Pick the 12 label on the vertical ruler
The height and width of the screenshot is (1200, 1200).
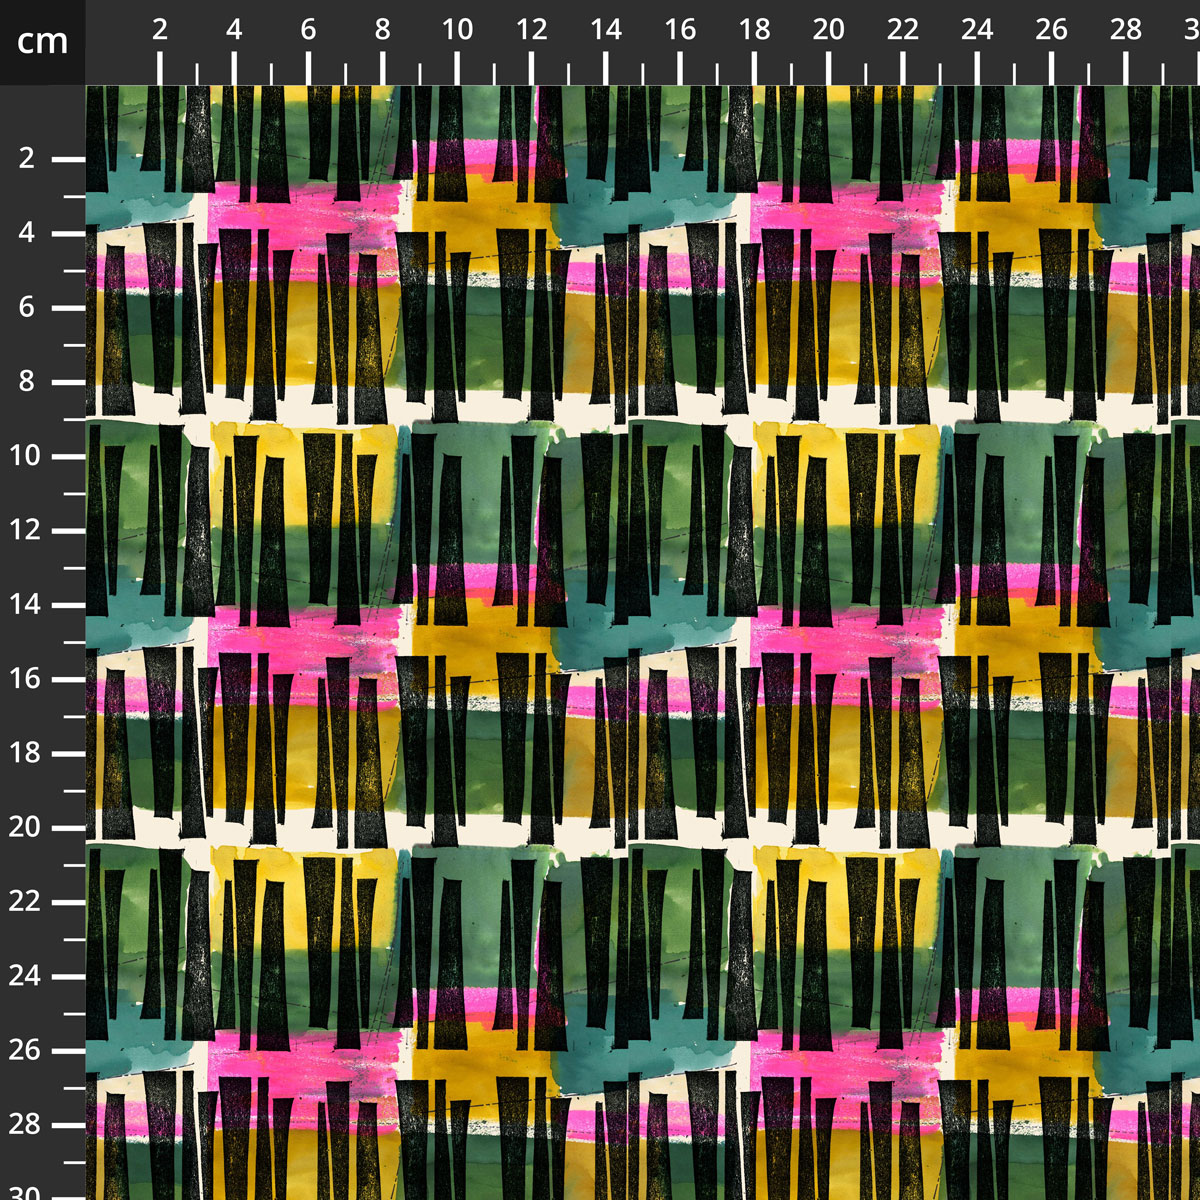[27, 530]
